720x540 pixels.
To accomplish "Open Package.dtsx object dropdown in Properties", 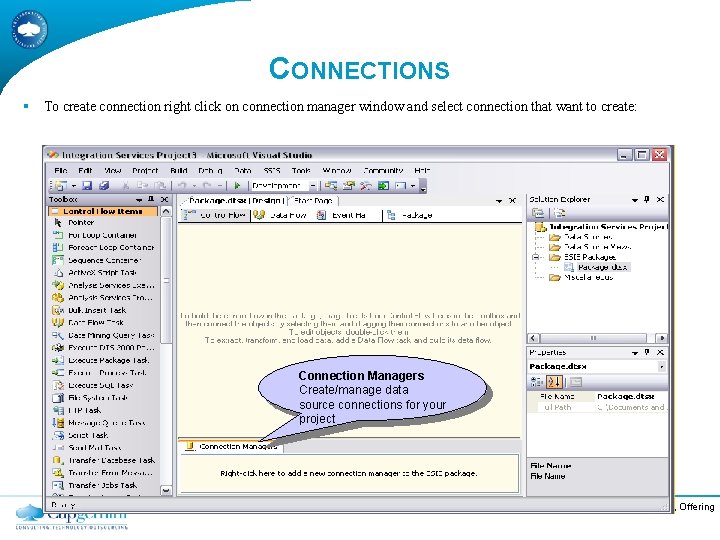I will (x=662, y=366).
